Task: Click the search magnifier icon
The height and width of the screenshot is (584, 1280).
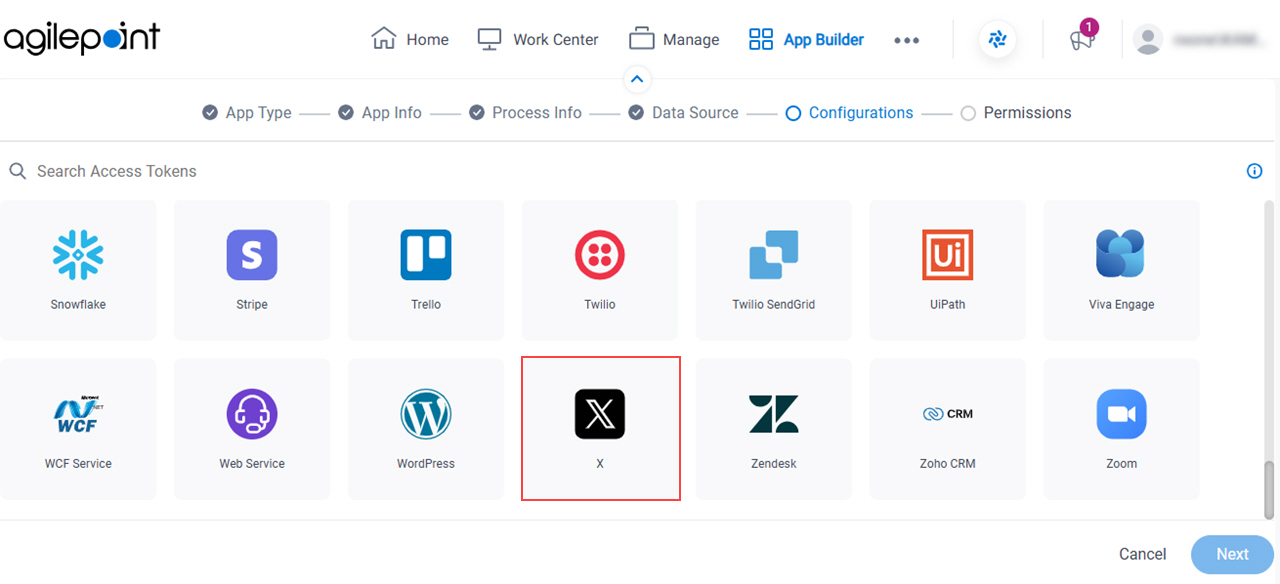Action: coord(18,171)
